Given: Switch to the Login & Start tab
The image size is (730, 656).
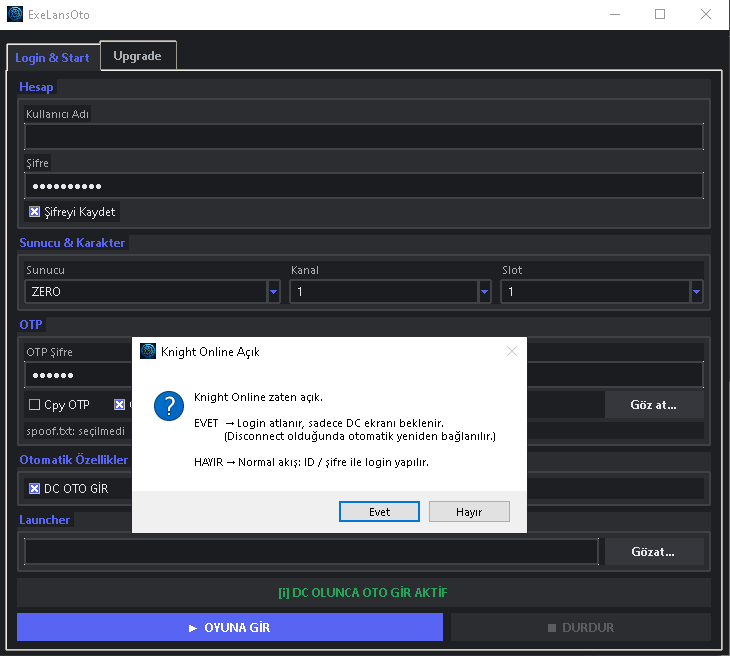Looking at the screenshot, I should [53, 58].
